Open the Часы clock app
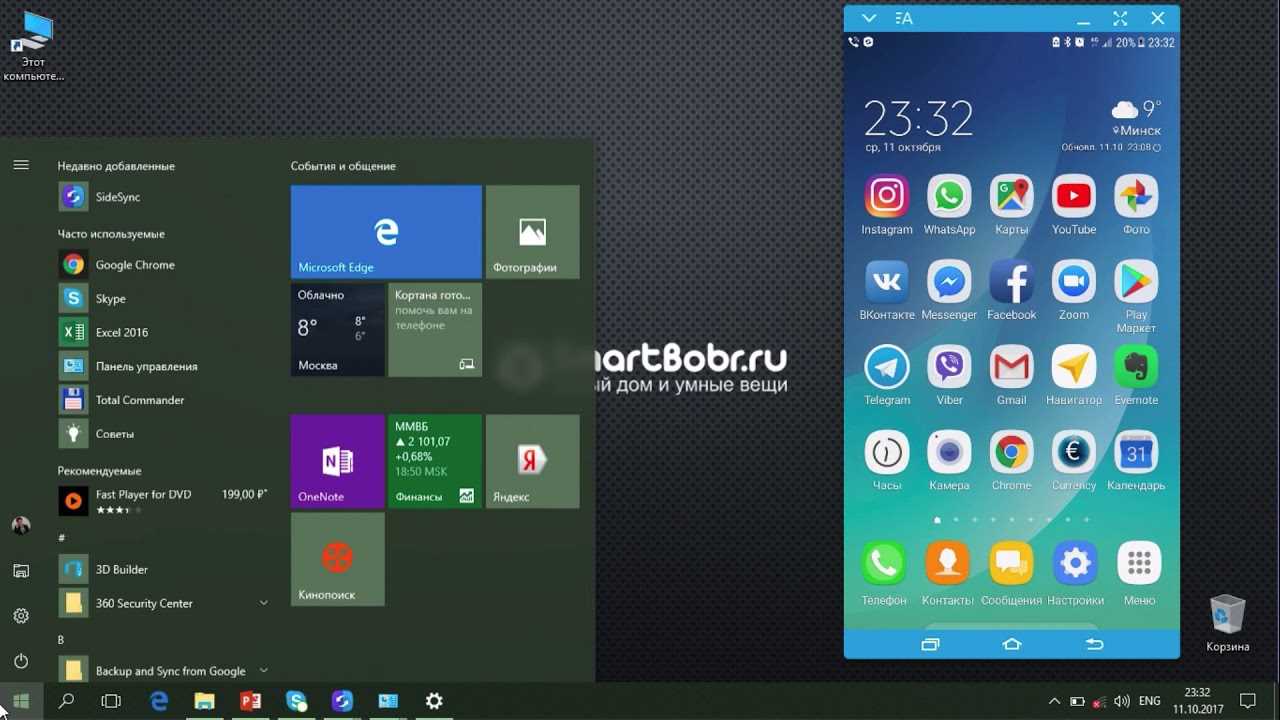1280x720 pixels. click(887, 453)
